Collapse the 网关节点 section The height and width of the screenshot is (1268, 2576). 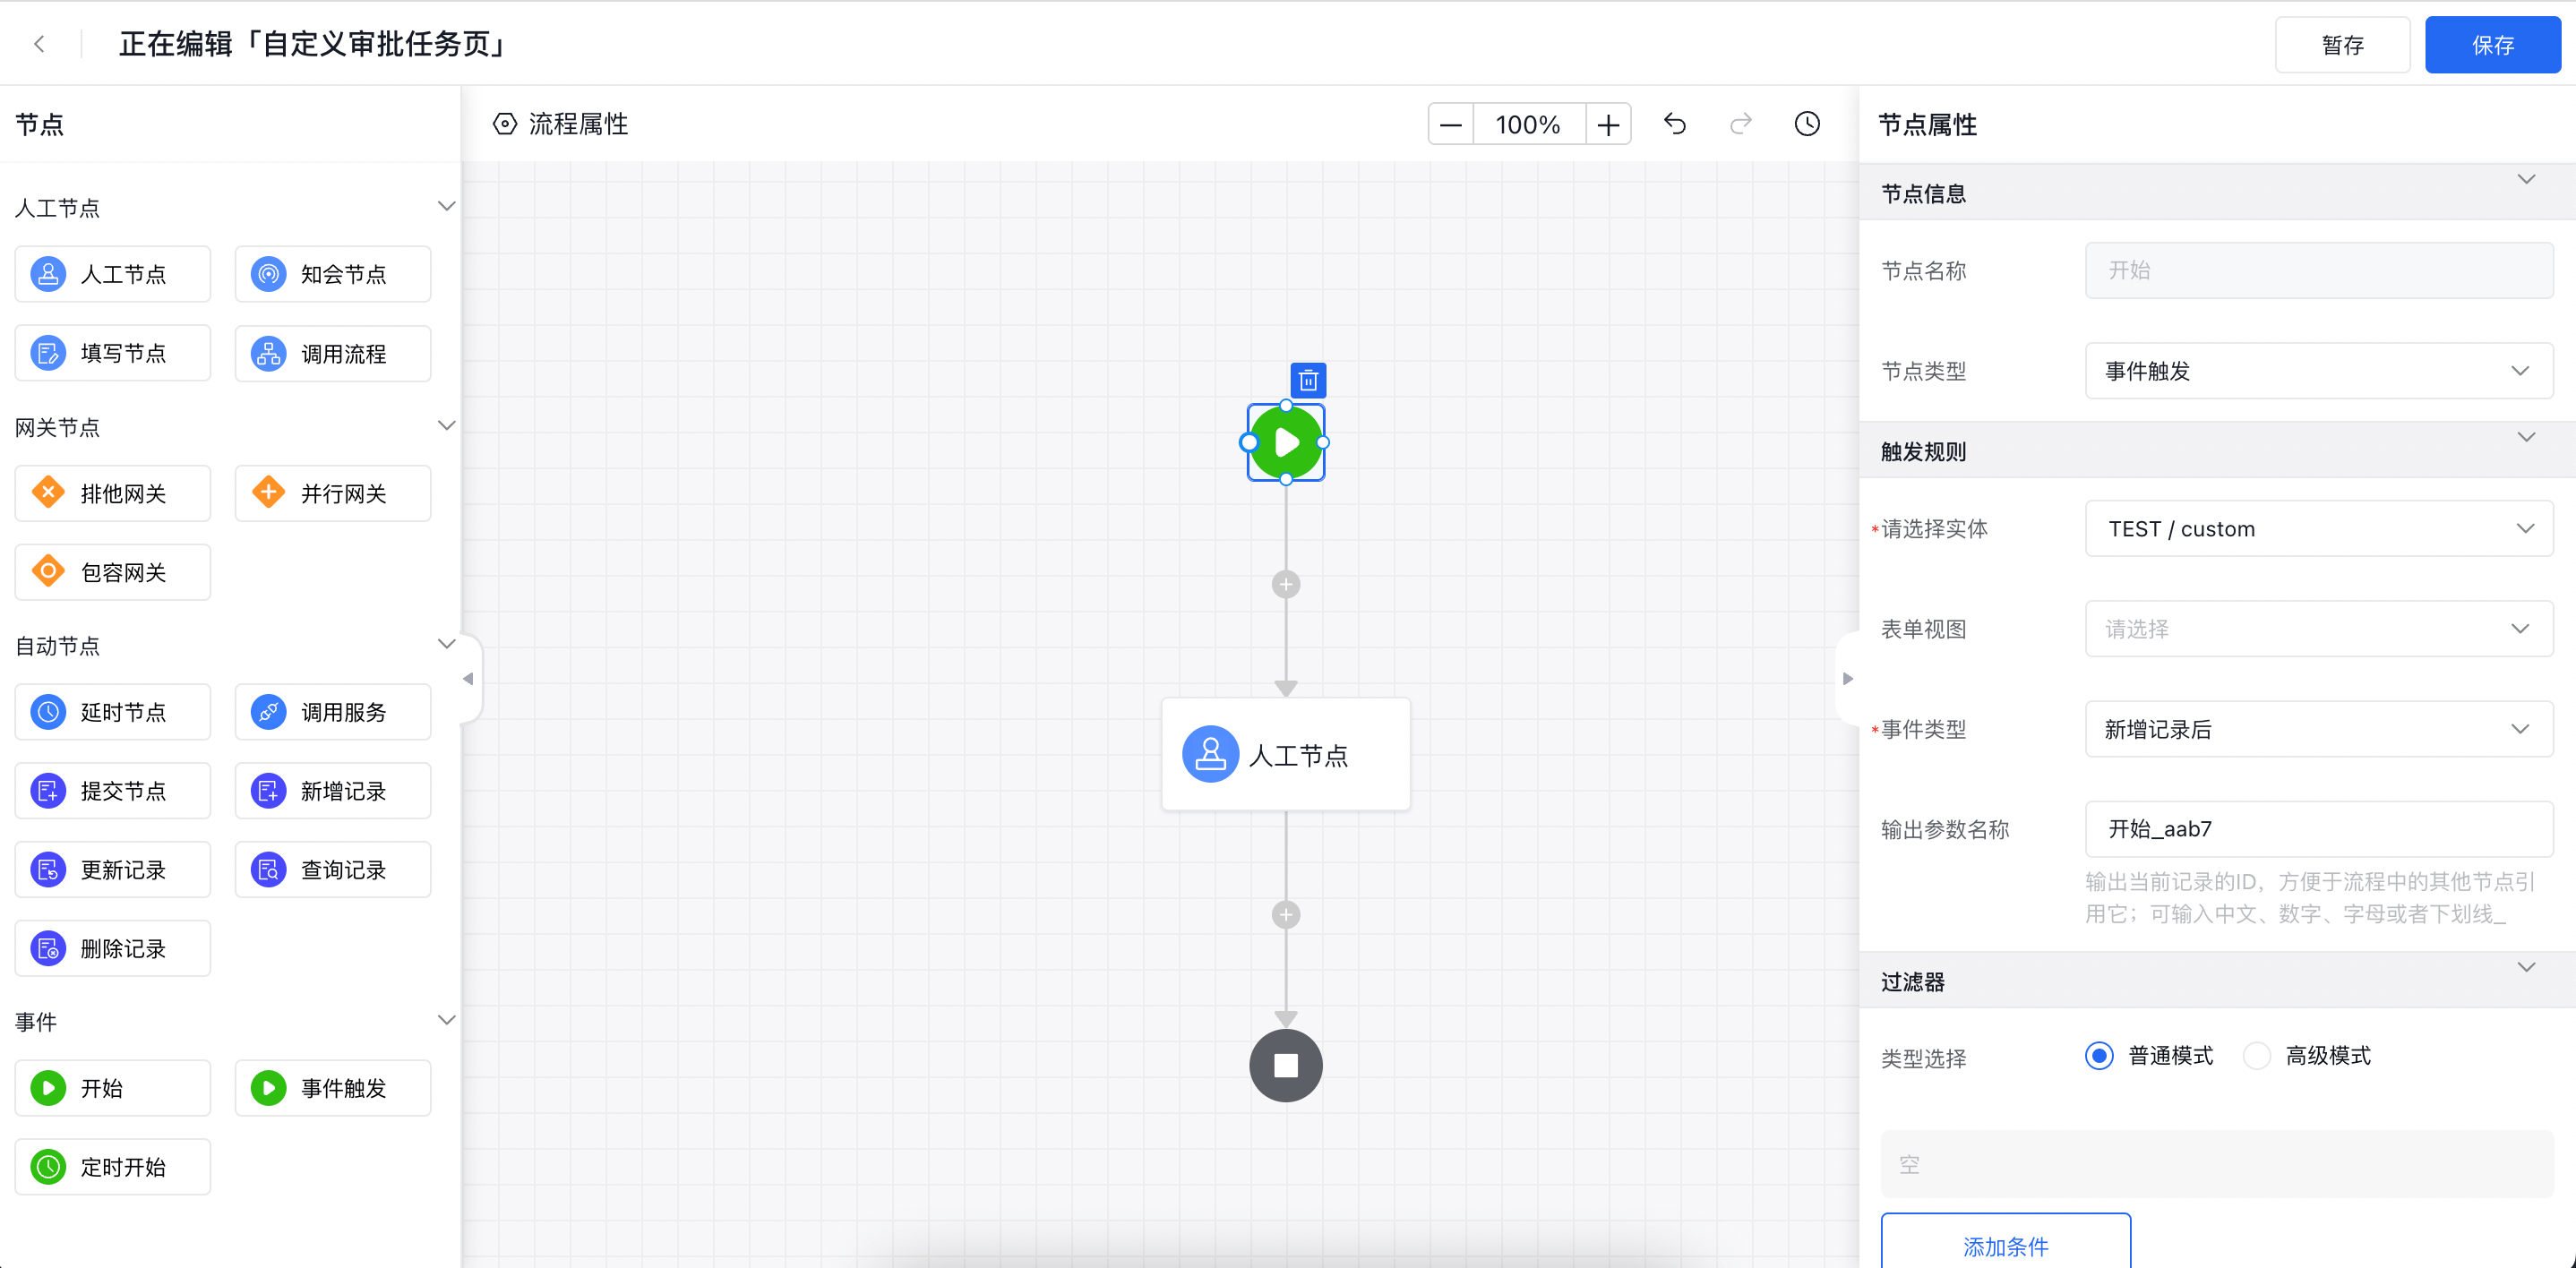pyautogui.click(x=446, y=426)
